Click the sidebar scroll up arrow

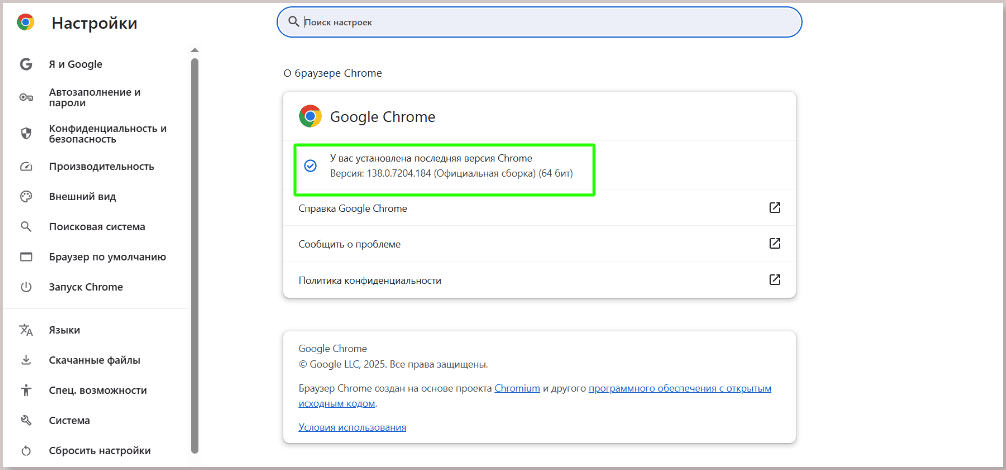tap(195, 50)
